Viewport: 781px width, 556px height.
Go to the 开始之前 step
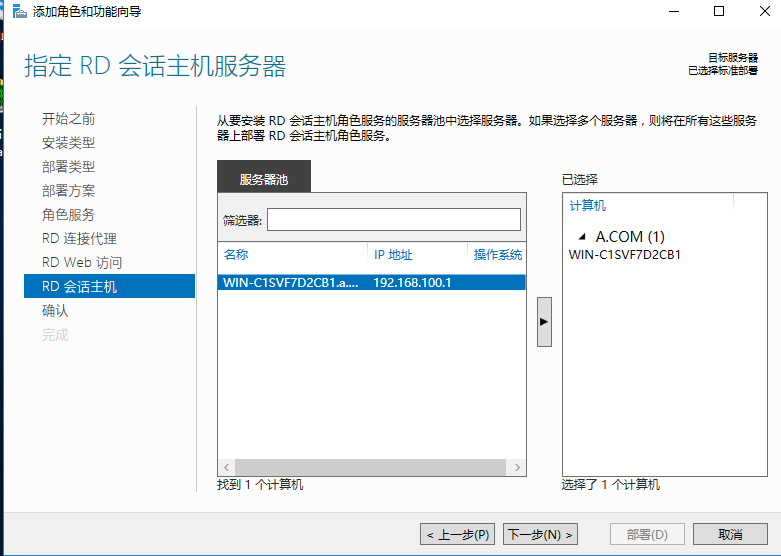click(x=68, y=119)
